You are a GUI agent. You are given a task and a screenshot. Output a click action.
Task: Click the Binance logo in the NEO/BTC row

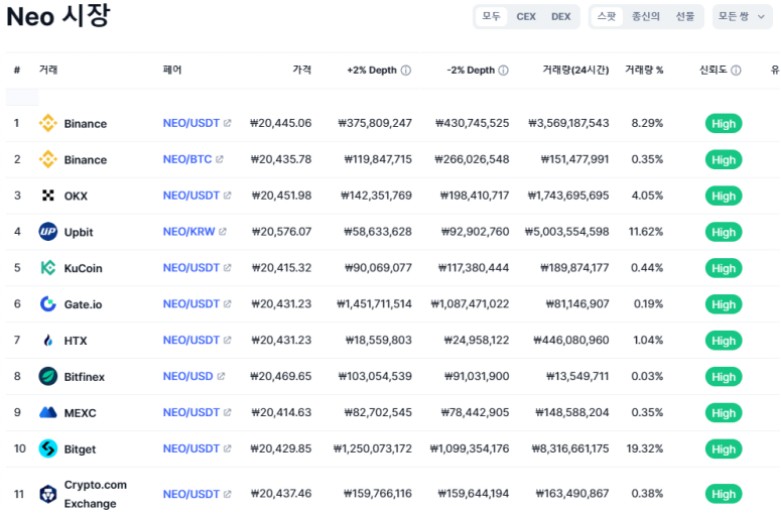48,159
